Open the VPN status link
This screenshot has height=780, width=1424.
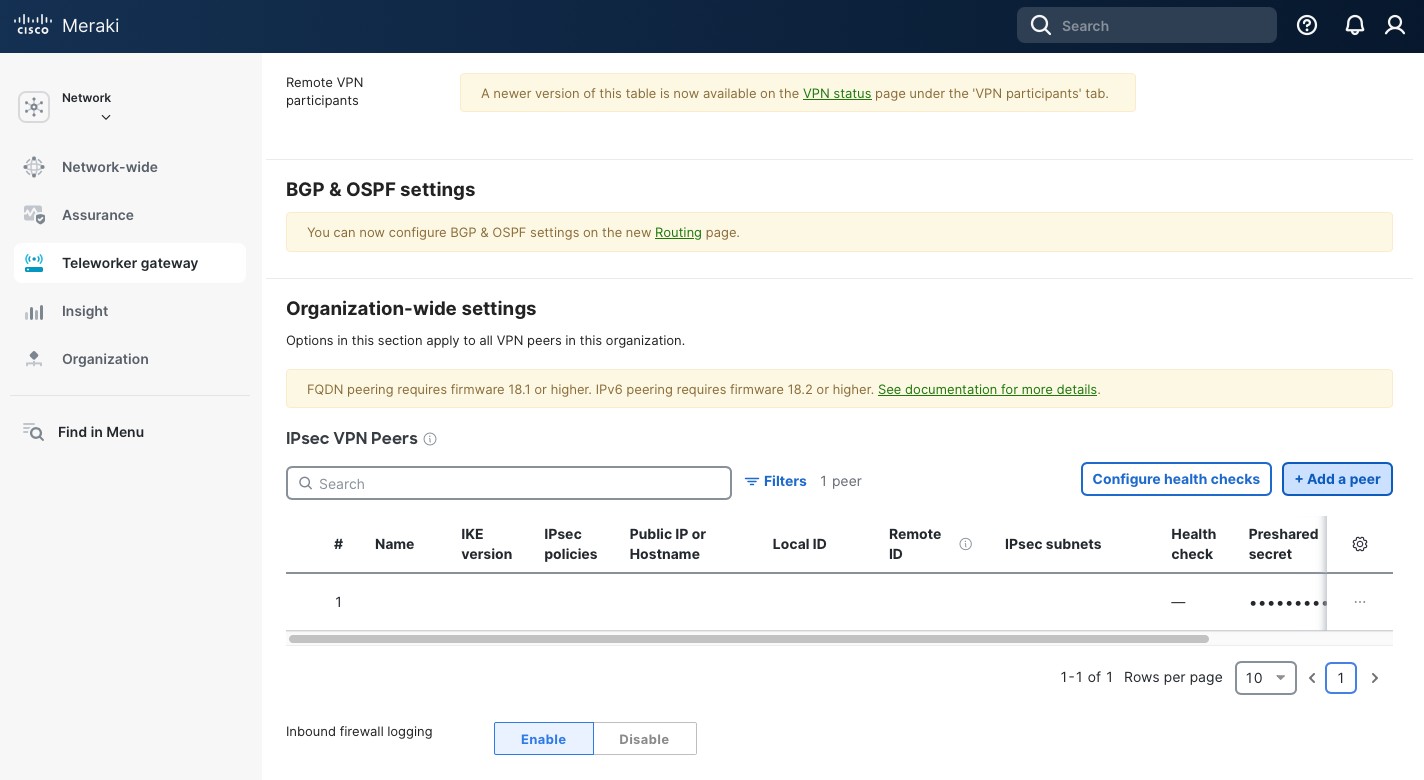[836, 93]
